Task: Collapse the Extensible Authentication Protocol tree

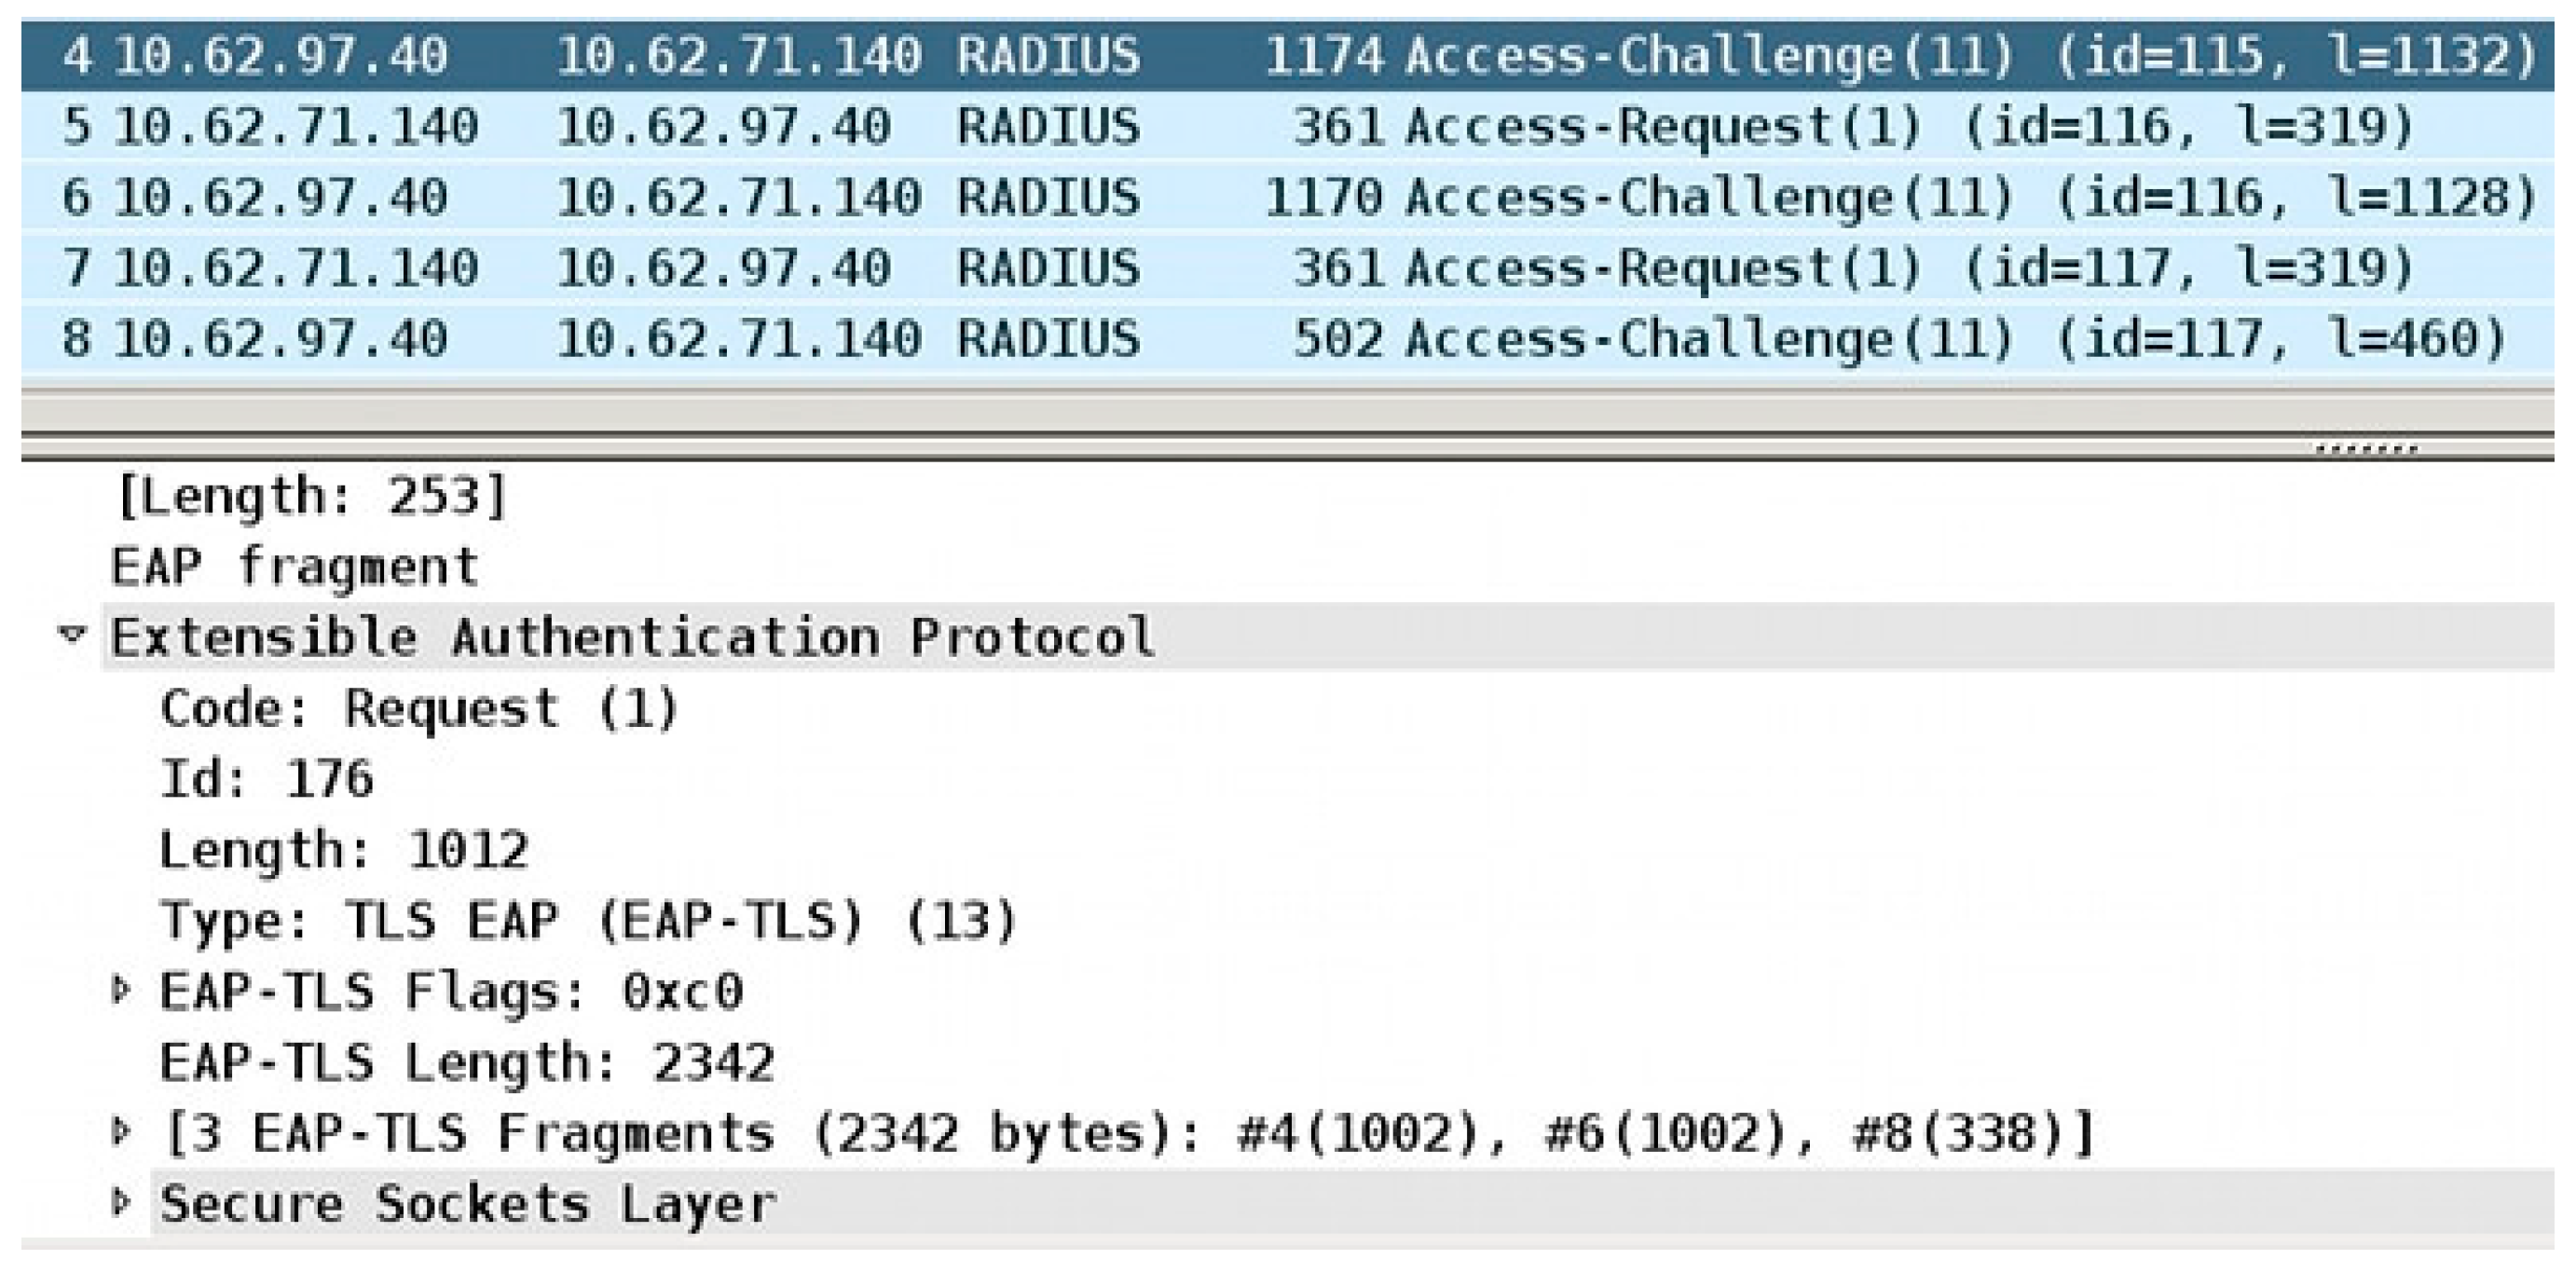Action: tap(71, 635)
